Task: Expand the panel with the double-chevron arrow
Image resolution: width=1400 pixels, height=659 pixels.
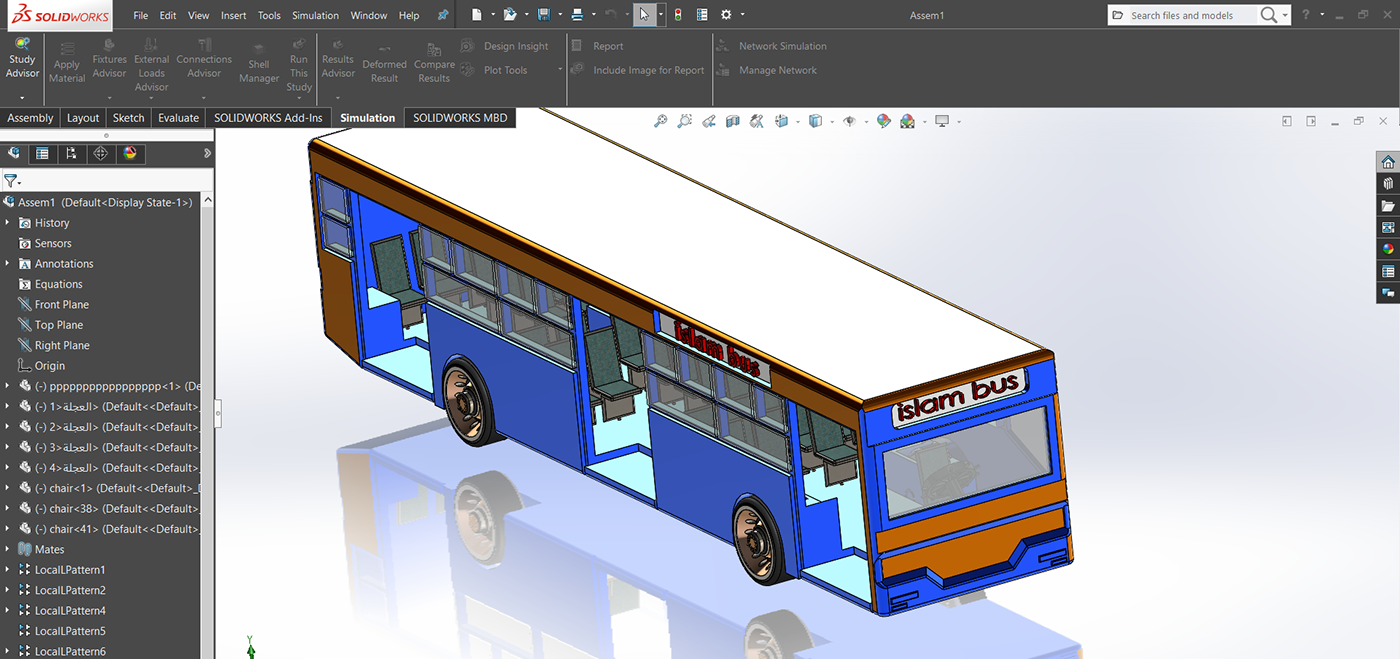Action: [207, 153]
